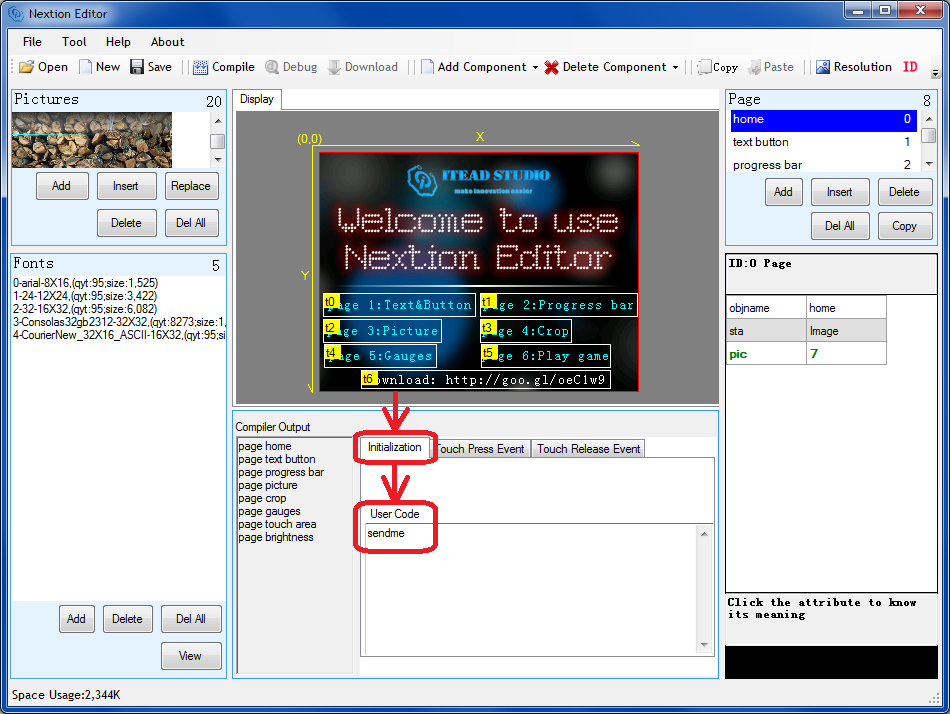The width and height of the screenshot is (950, 714).
Task: Add a picture in Pictures panel
Action: click(x=62, y=186)
